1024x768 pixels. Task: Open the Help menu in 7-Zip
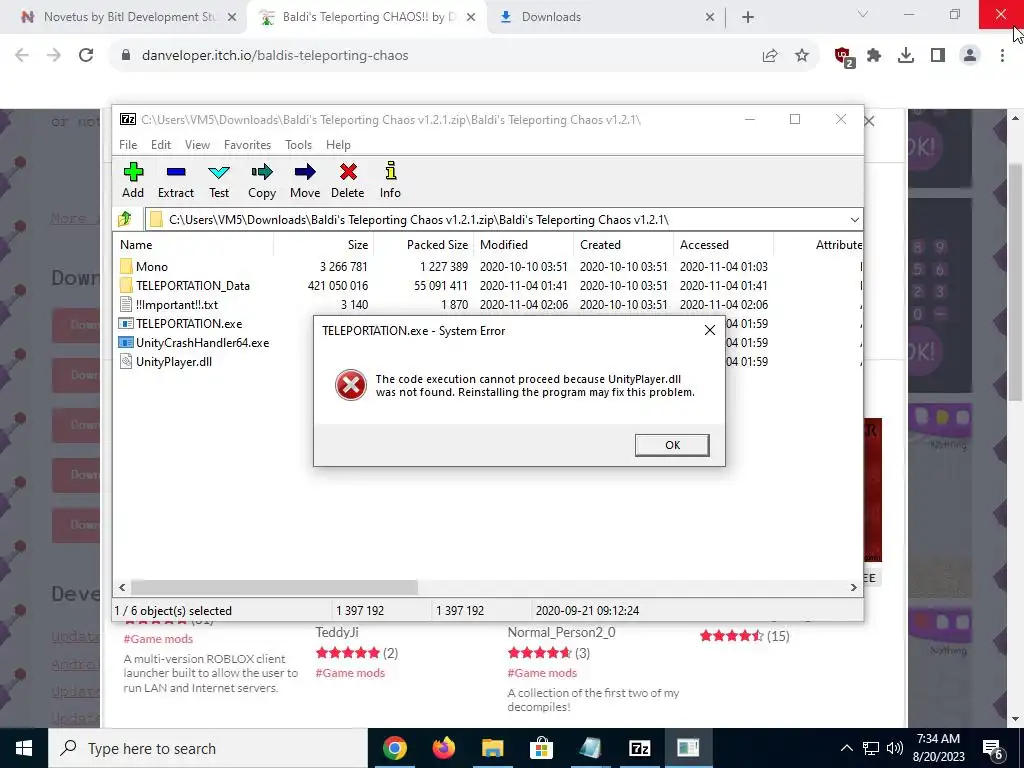pos(338,145)
